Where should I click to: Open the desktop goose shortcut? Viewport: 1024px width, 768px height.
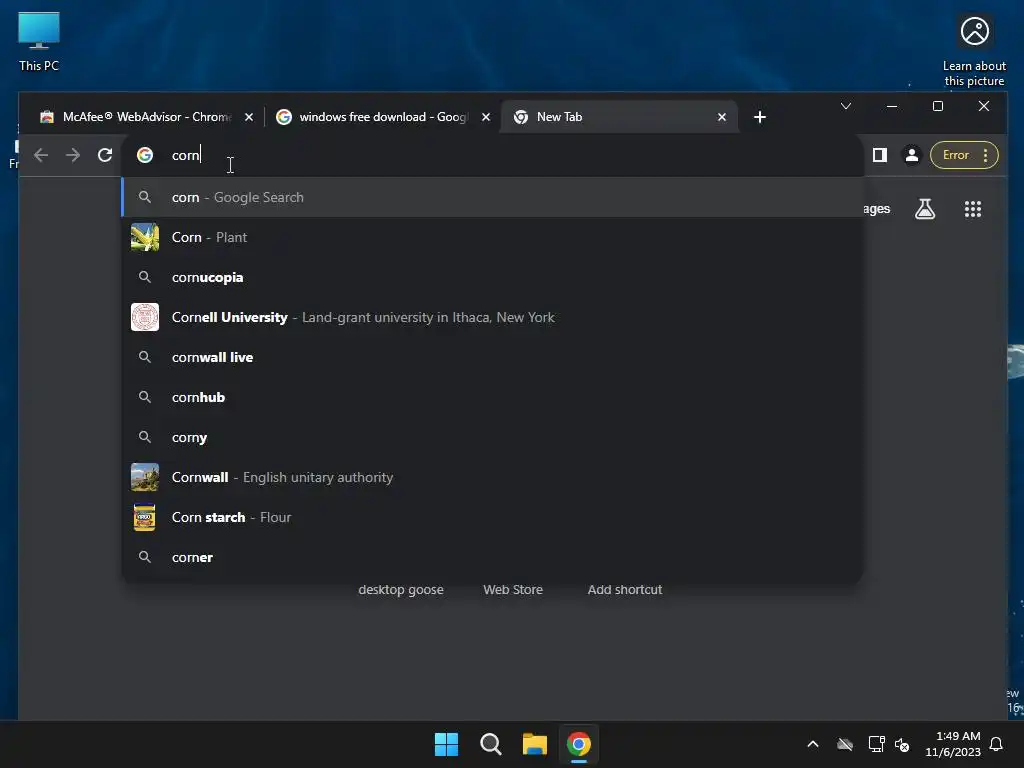[401, 590]
